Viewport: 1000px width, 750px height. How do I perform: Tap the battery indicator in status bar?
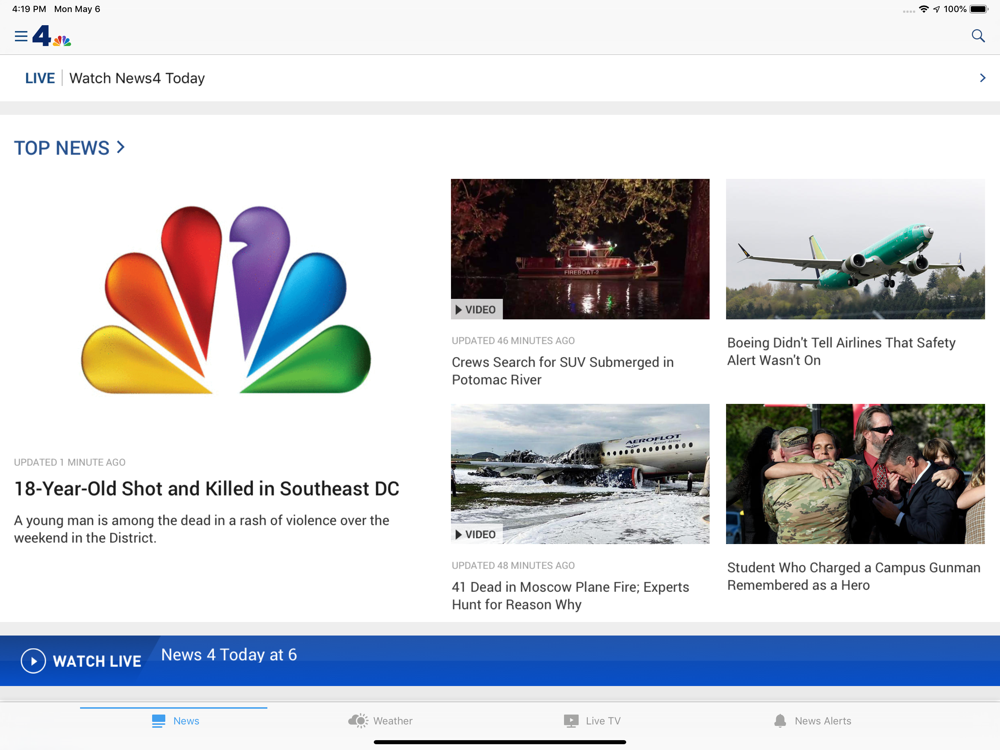click(x=979, y=9)
